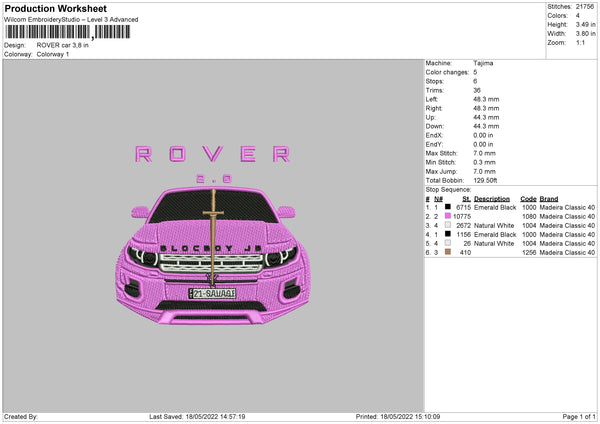
Task: Click the 'ROVER' lettering in the design
Action: click(213, 154)
